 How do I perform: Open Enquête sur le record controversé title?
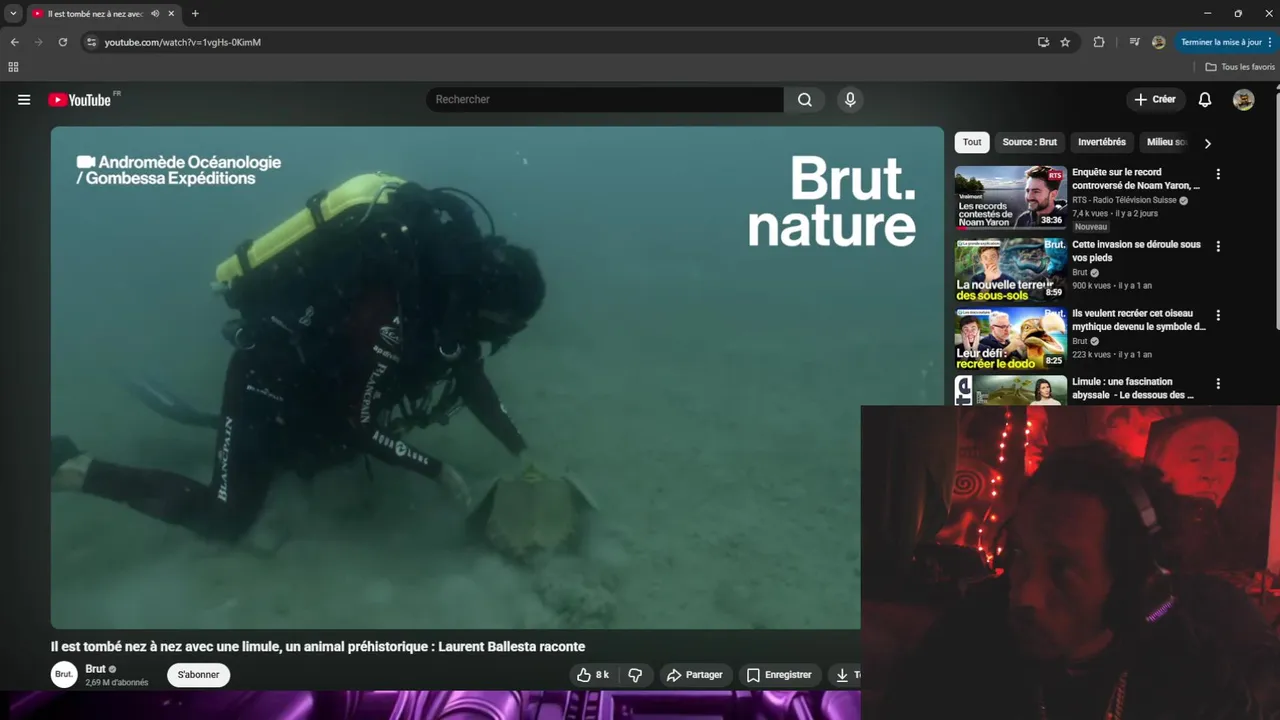pyautogui.click(x=1136, y=179)
